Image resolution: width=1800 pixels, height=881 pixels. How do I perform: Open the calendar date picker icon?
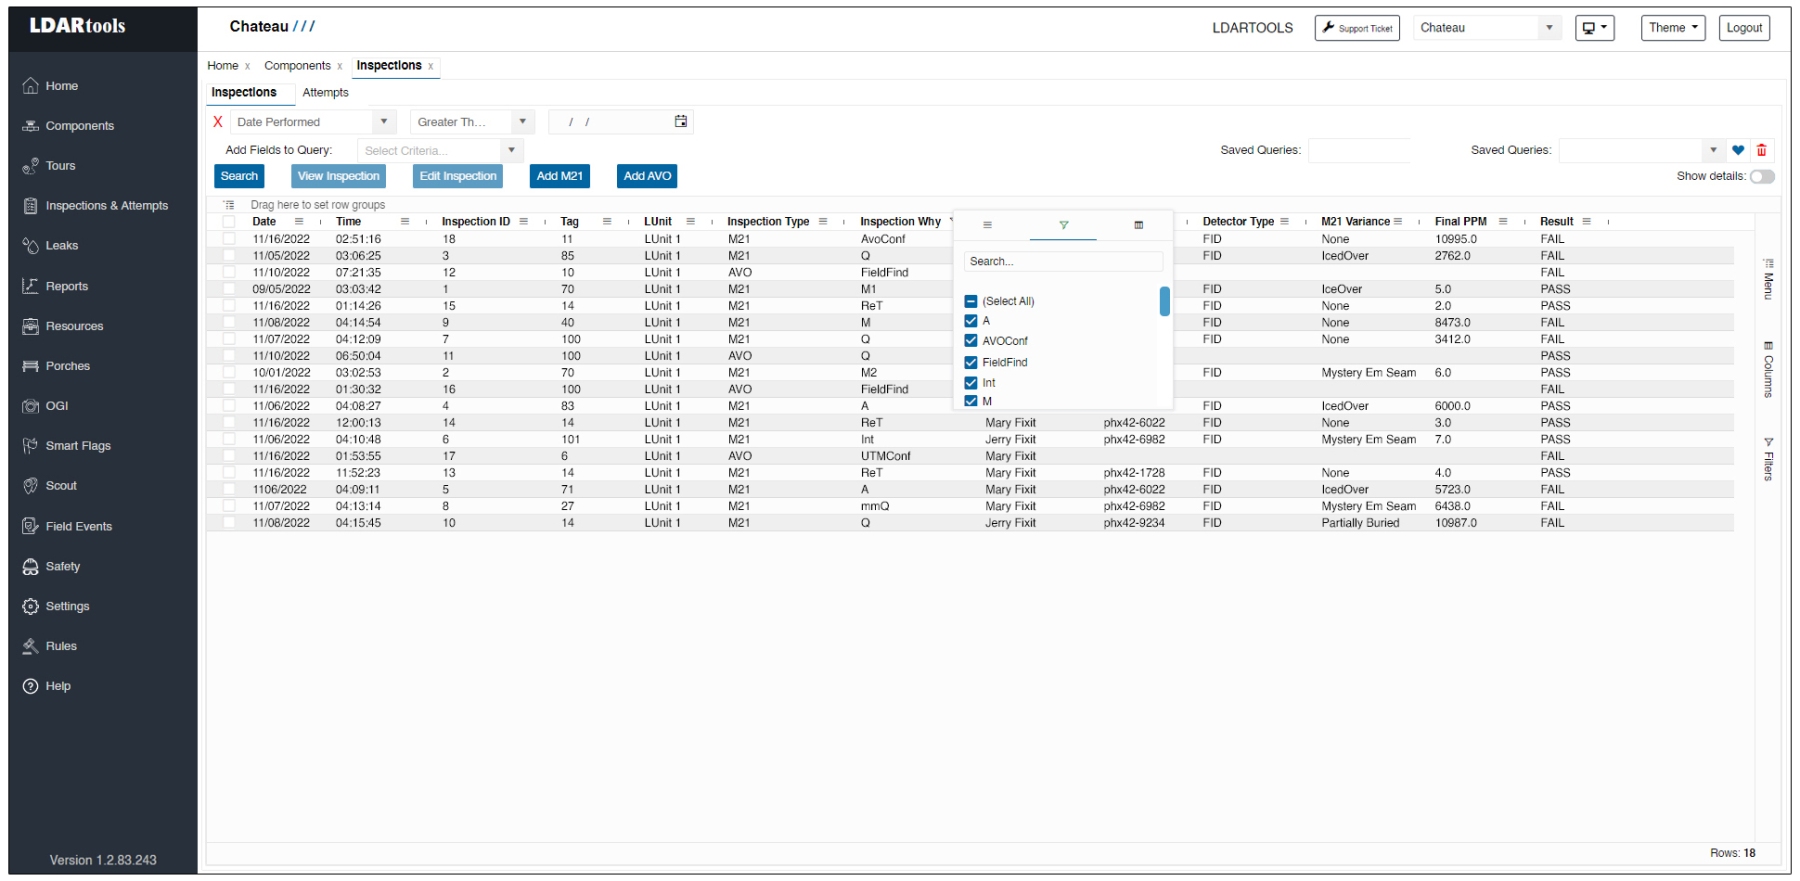tap(681, 122)
